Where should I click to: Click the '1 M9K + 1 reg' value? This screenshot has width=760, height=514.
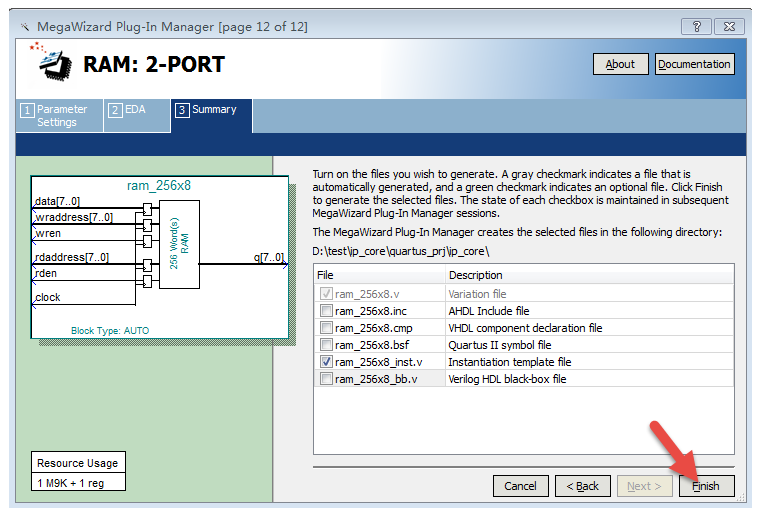(71, 483)
